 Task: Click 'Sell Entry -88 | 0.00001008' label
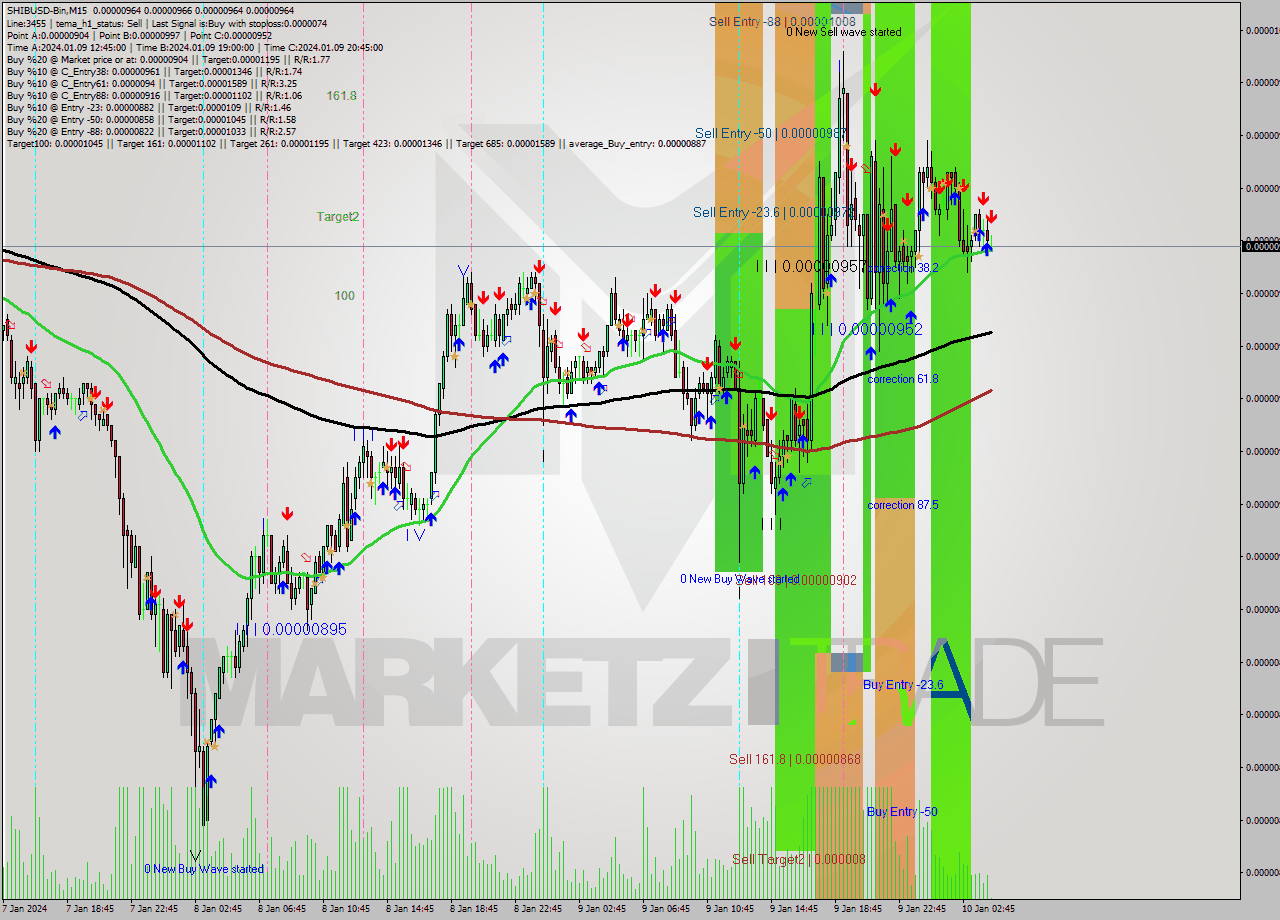click(x=783, y=21)
